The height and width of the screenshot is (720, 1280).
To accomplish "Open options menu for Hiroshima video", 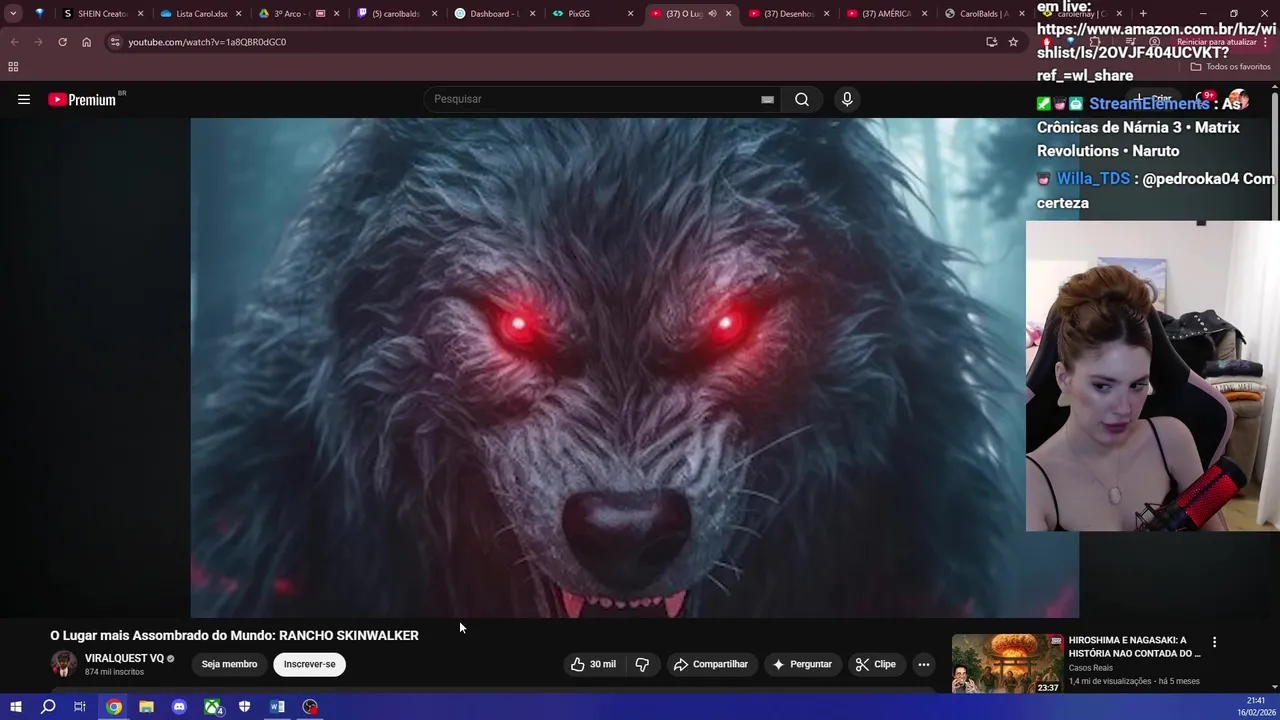I will (1214, 642).
